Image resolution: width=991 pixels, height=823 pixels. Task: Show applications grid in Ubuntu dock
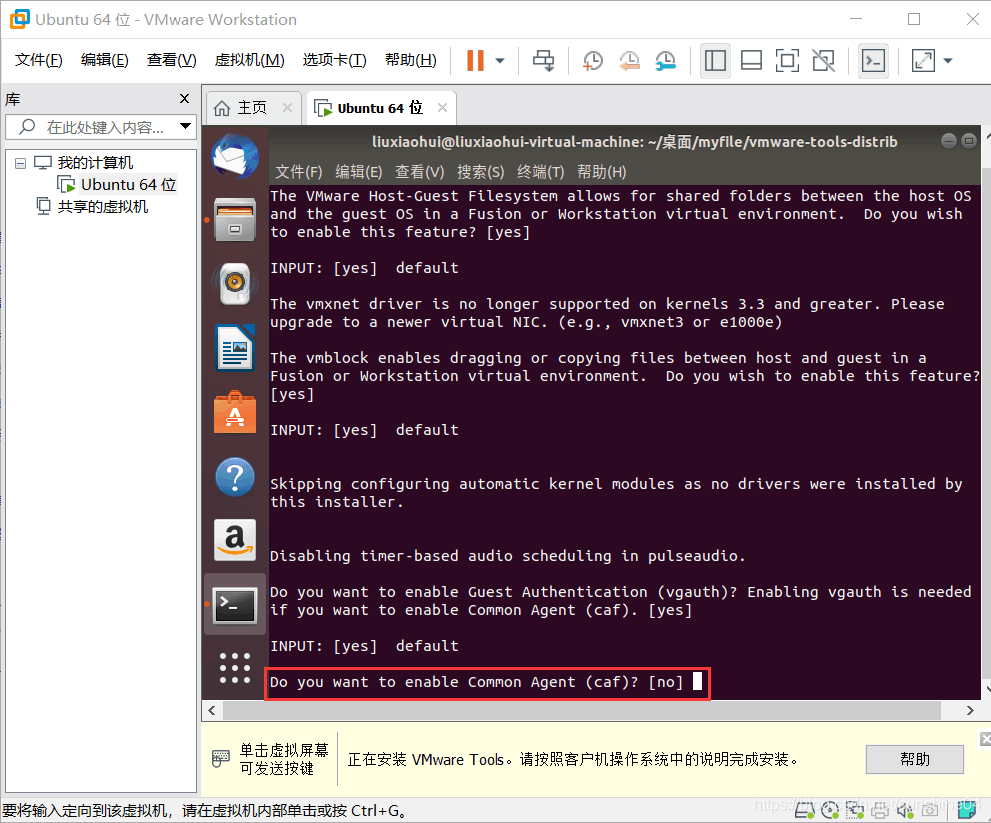click(x=235, y=668)
